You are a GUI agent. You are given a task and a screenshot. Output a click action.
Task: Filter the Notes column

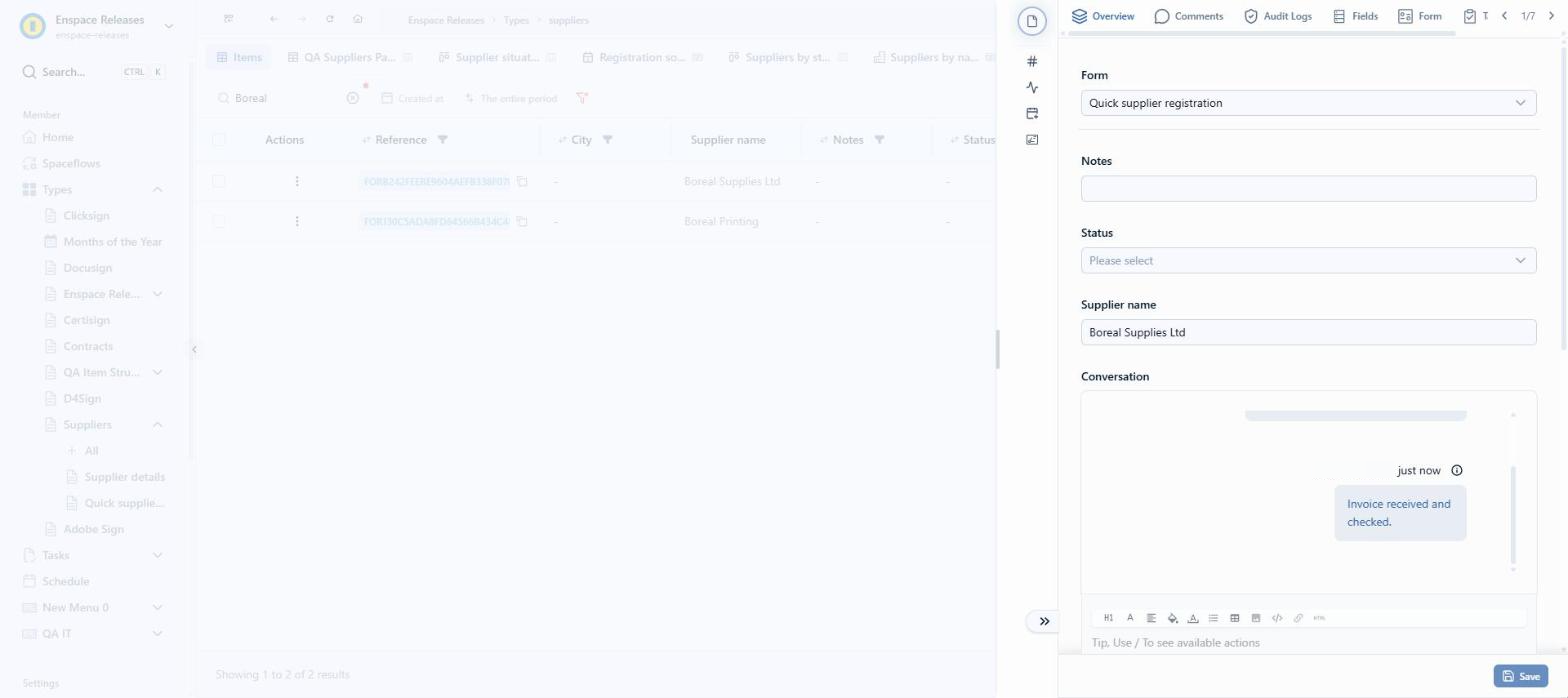(879, 140)
